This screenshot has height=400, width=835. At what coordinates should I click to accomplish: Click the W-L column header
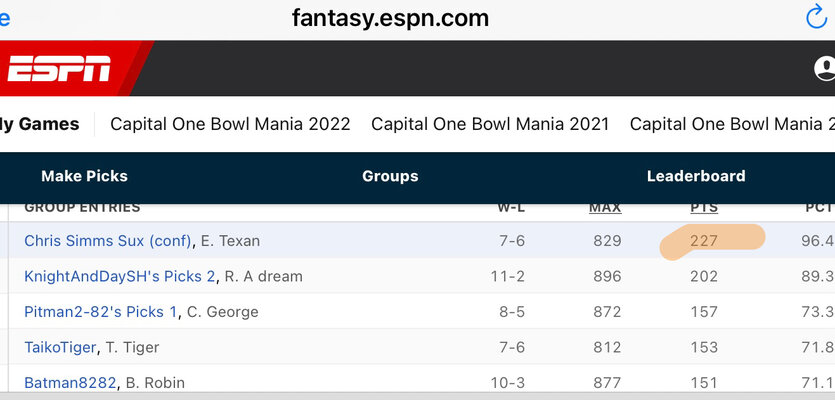511,208
